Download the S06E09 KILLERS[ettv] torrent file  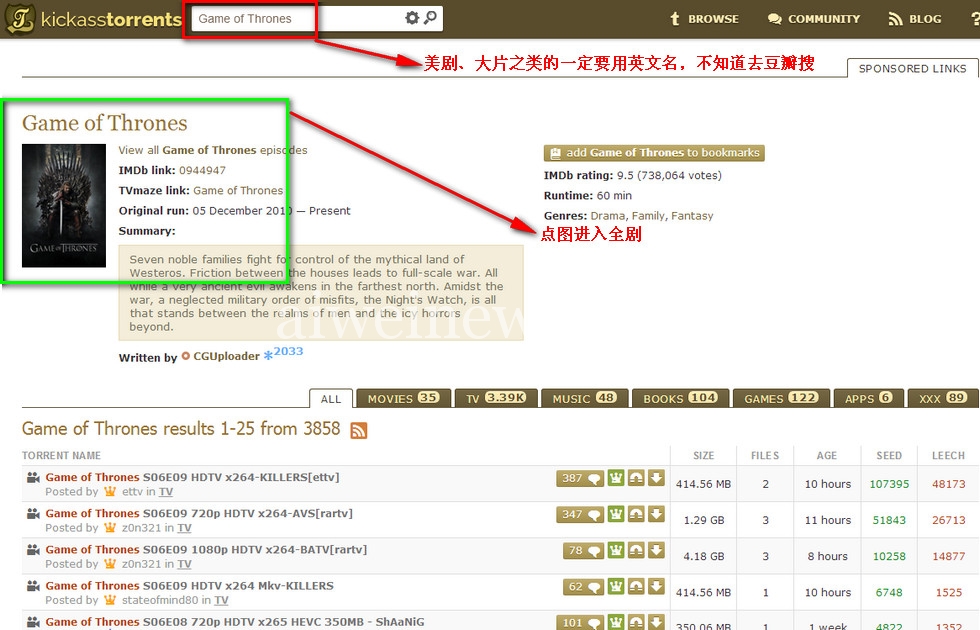pos(656,478)
